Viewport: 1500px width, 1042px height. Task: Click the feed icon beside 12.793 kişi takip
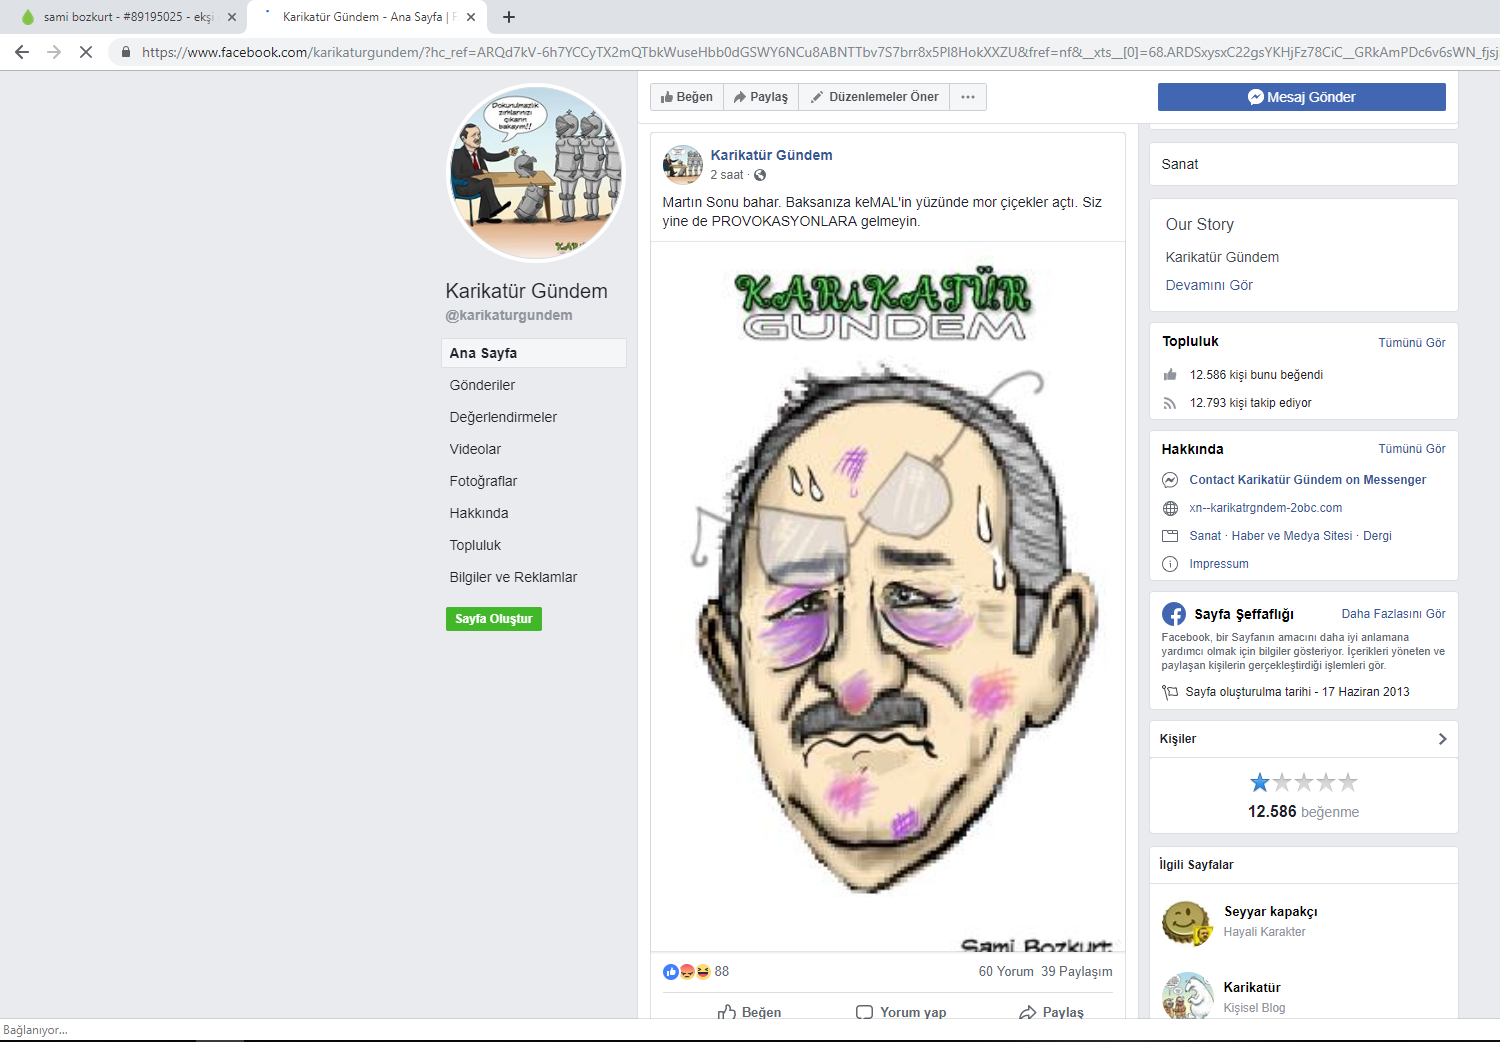[x=1170, y=403]
